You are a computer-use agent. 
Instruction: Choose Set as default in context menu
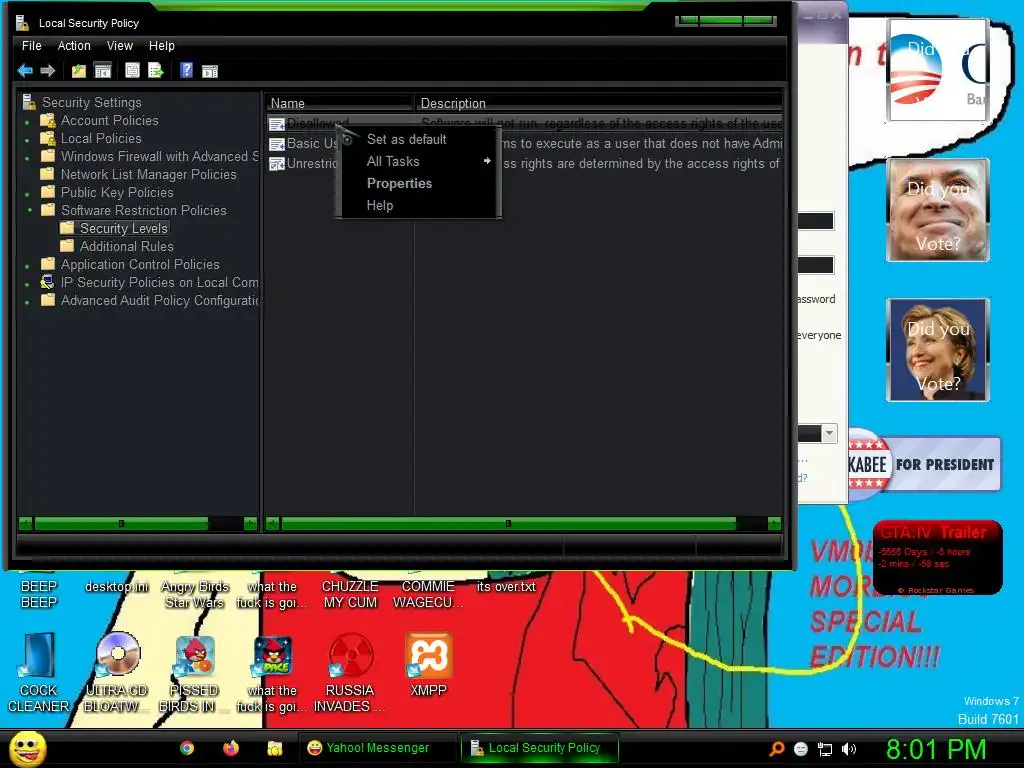pyautogui.click(x=419, y=139)
